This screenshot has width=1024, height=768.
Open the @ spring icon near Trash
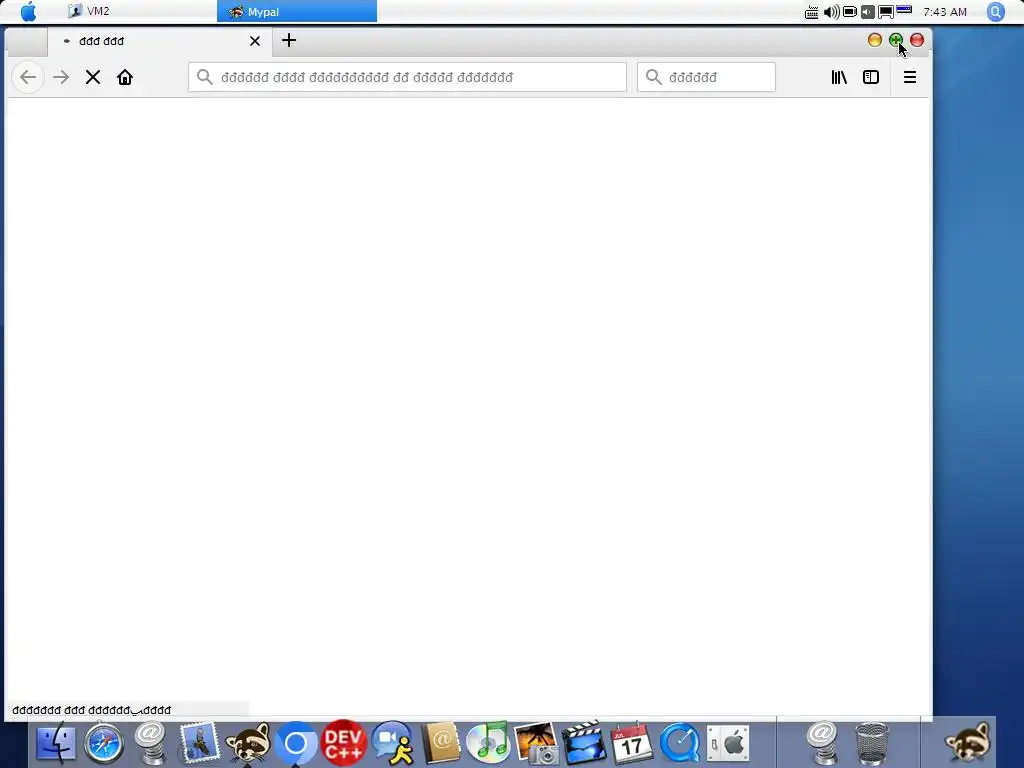point(822,743)
